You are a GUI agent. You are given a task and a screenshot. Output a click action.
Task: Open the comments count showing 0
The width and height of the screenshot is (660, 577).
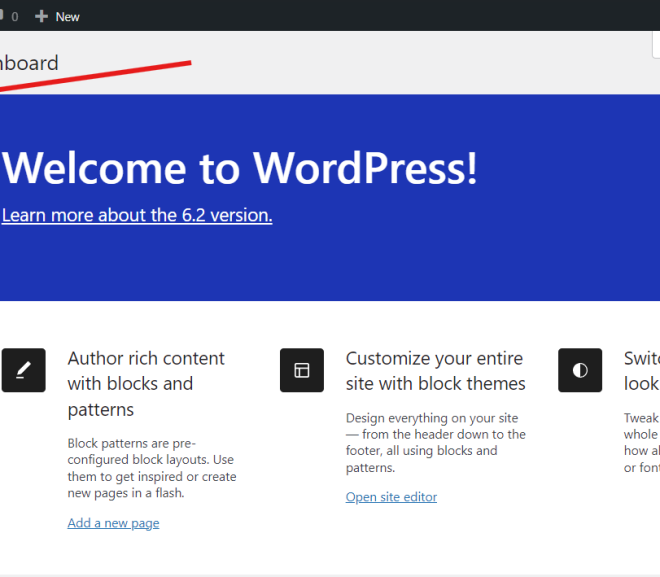15,17
